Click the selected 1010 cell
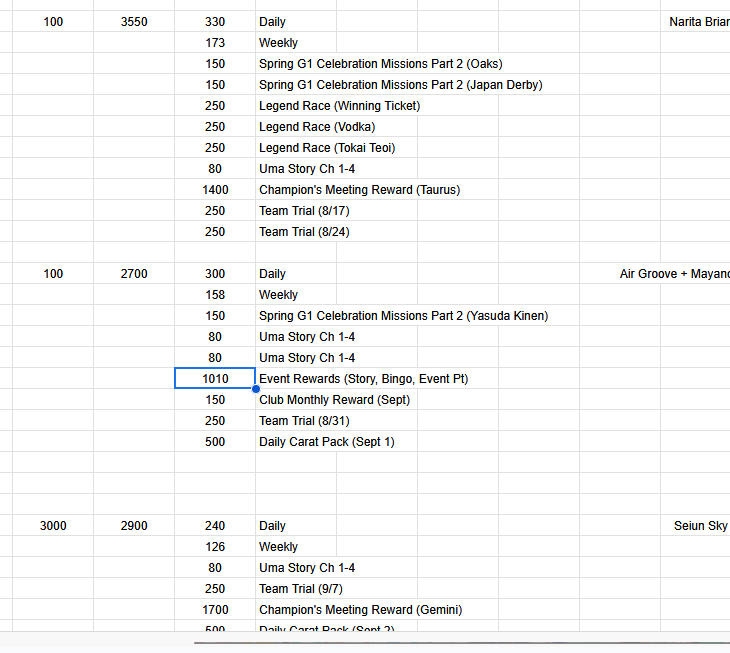 pos(215,378)
